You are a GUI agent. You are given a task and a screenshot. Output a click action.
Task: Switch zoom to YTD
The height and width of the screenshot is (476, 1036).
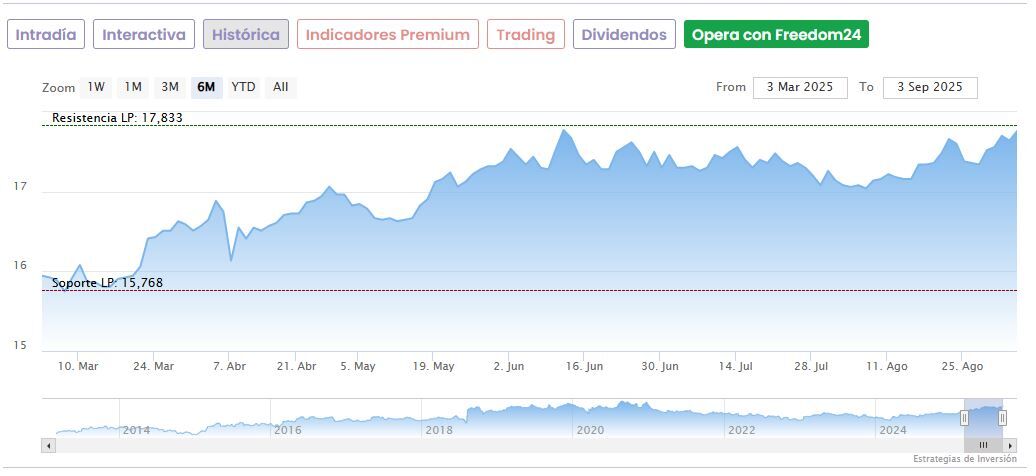tap(243, 87)
